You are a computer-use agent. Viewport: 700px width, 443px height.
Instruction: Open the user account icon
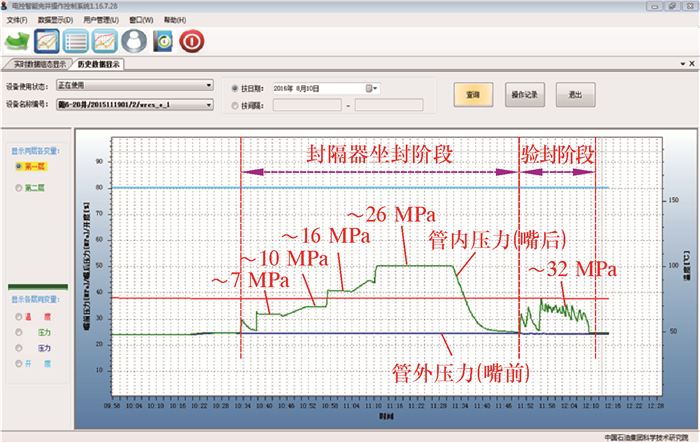click(134, 41)
